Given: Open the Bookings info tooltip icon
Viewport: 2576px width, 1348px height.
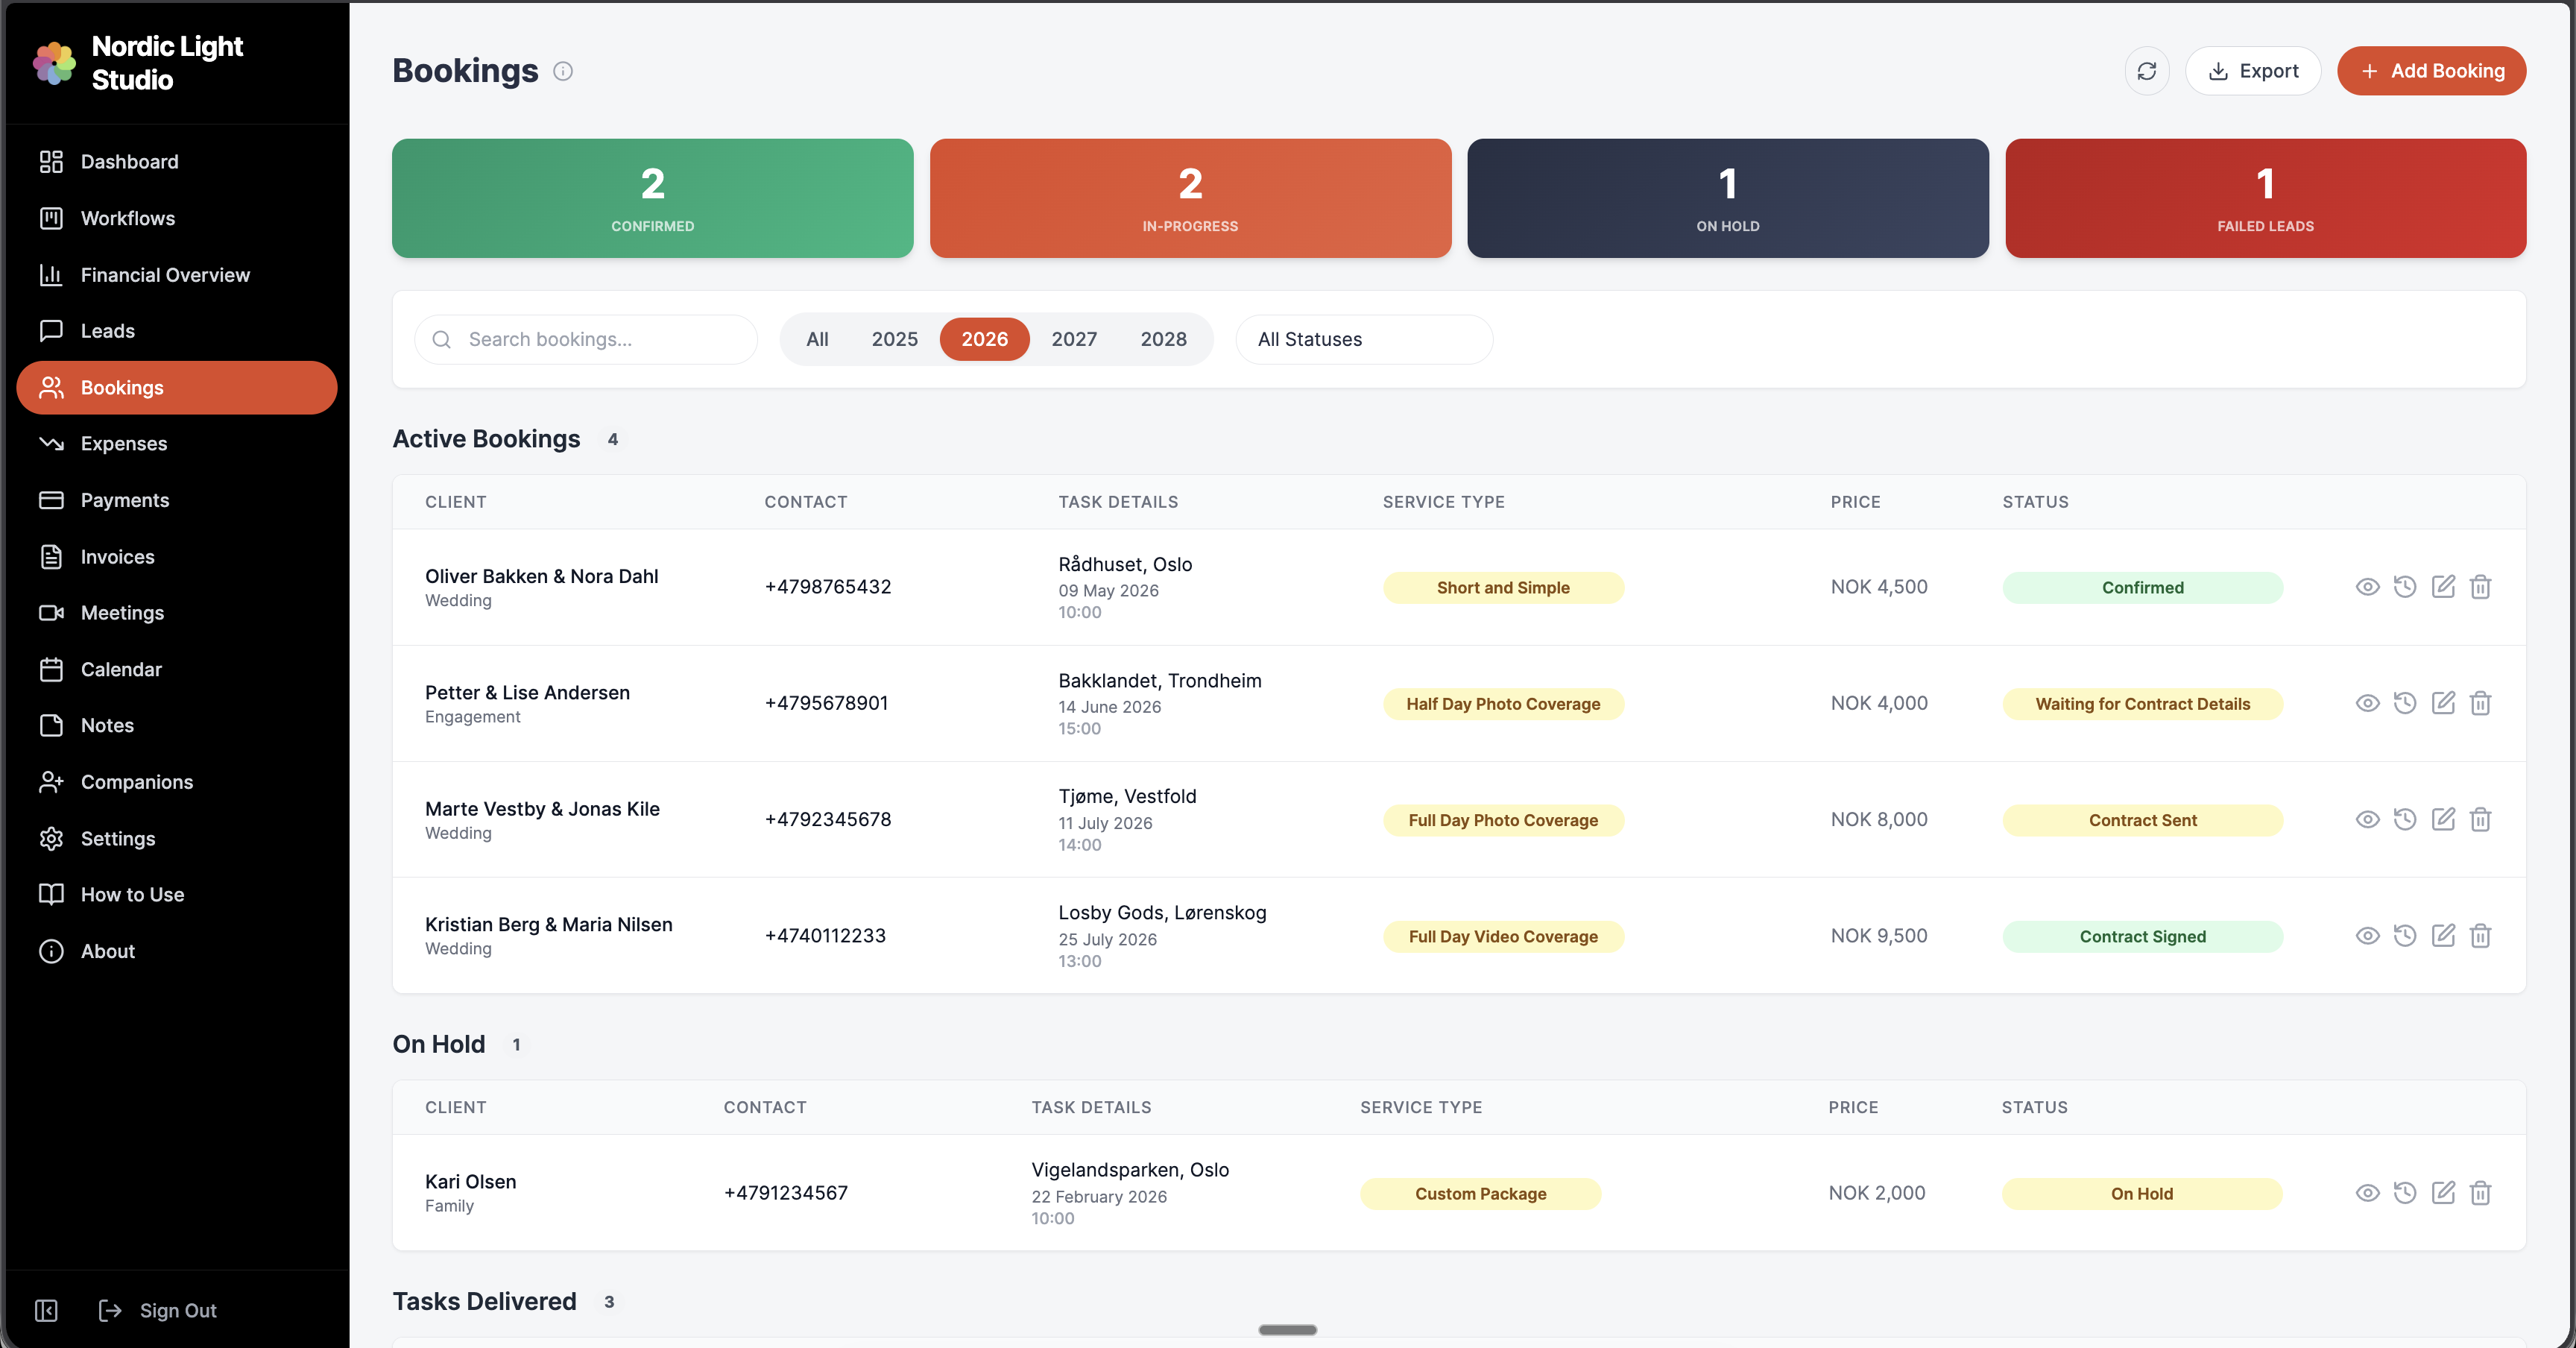Looking at the screenshot, I should [563, 71].
